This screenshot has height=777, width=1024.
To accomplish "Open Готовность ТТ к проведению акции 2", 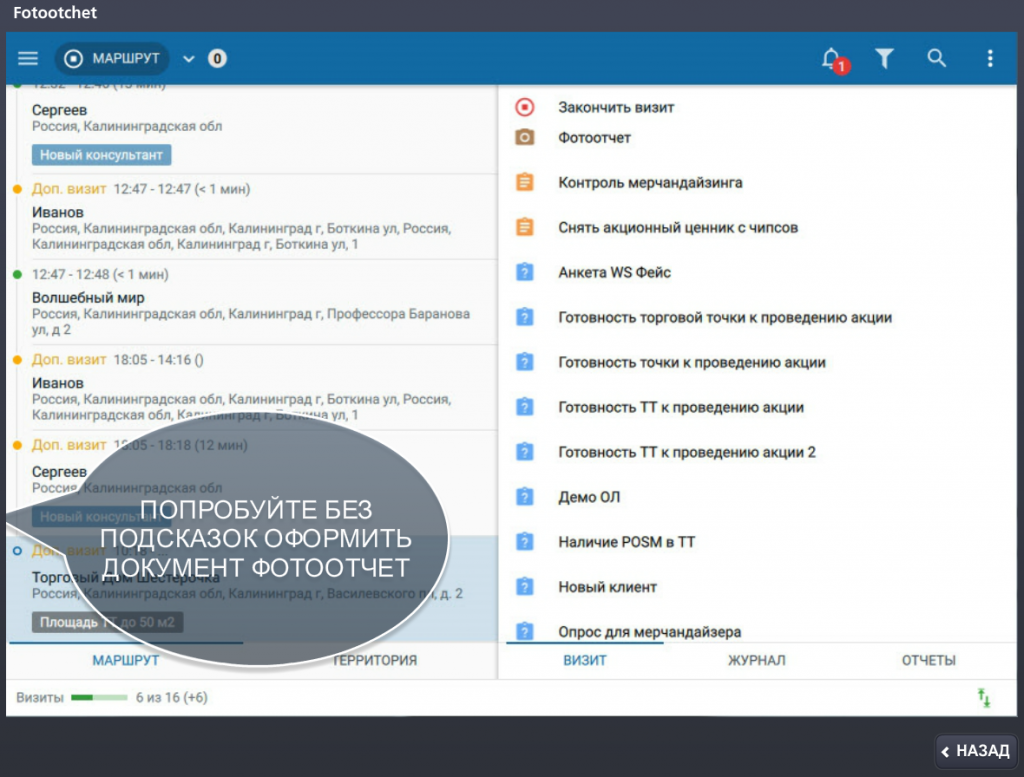I will [687, 453].
